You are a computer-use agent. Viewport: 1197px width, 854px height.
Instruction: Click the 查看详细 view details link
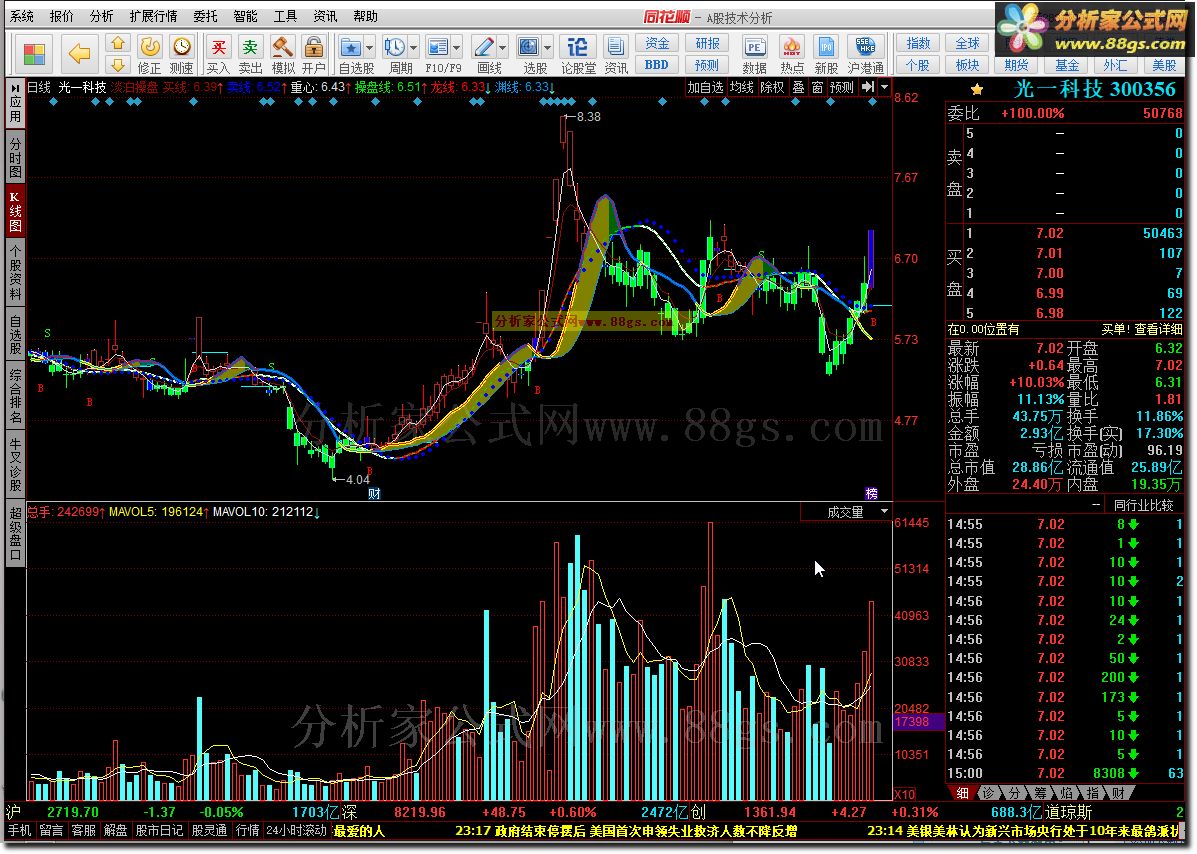[1158, 329]
